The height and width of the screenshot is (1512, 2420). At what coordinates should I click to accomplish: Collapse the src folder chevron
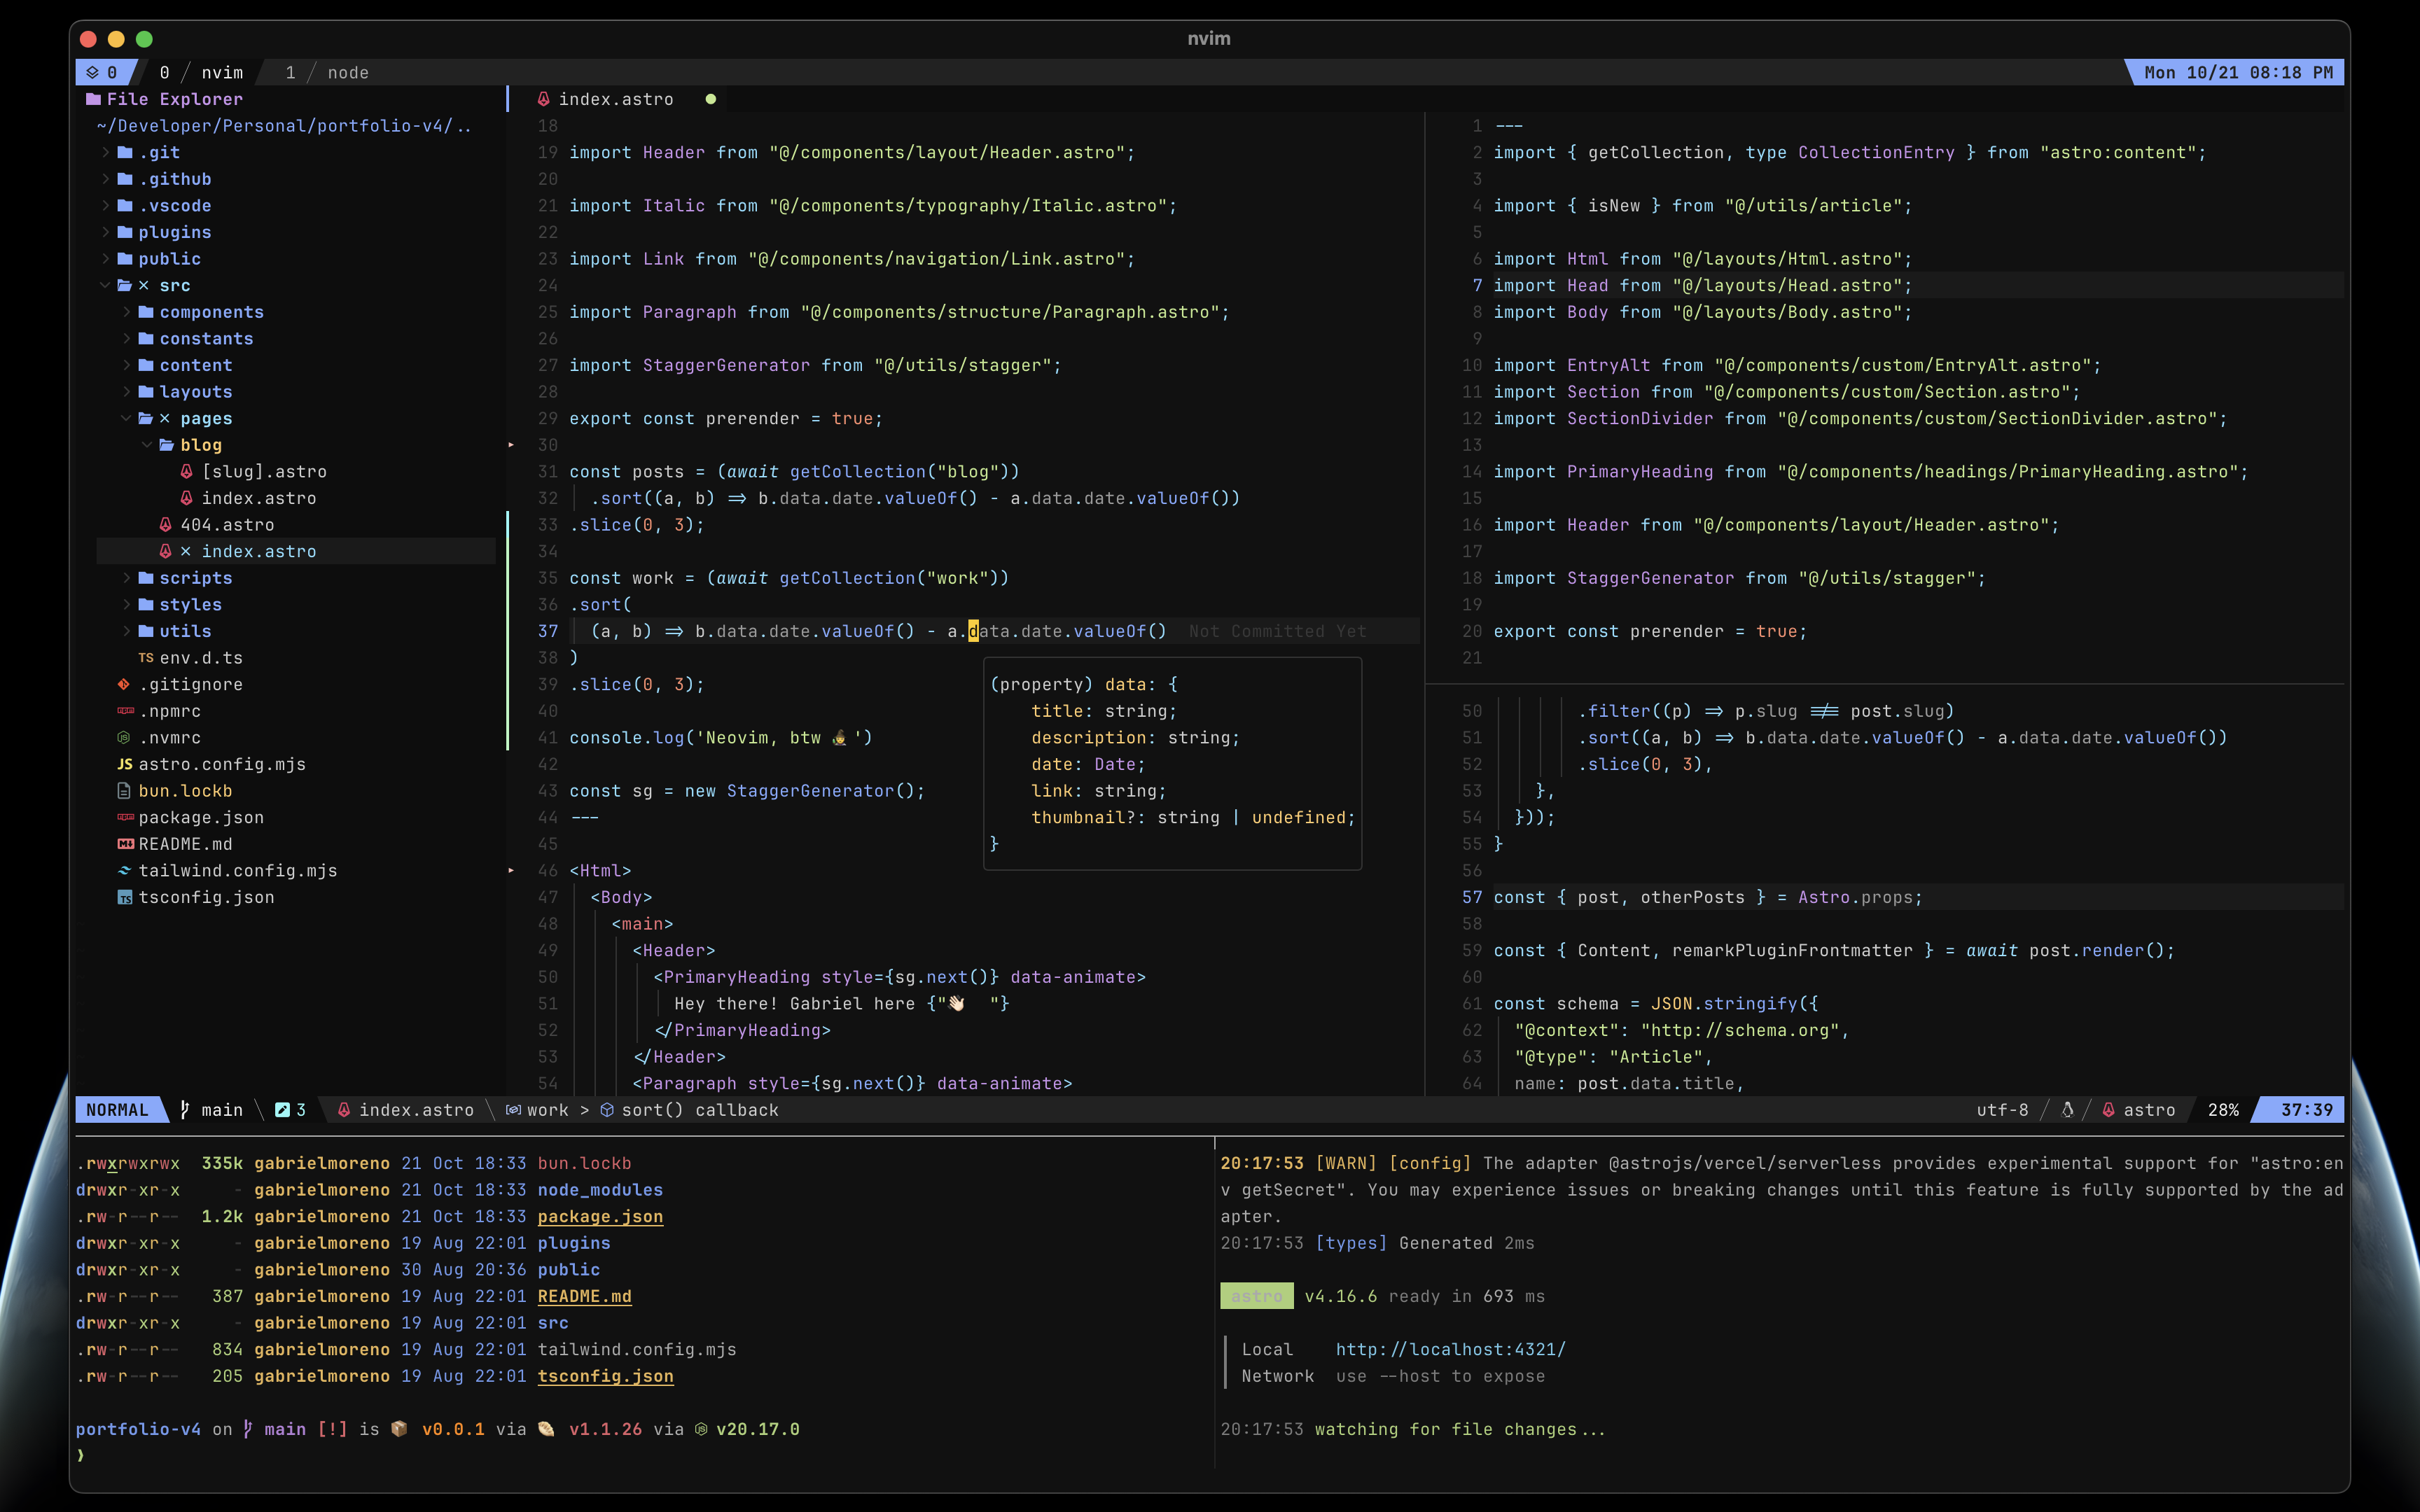[105, 285]
